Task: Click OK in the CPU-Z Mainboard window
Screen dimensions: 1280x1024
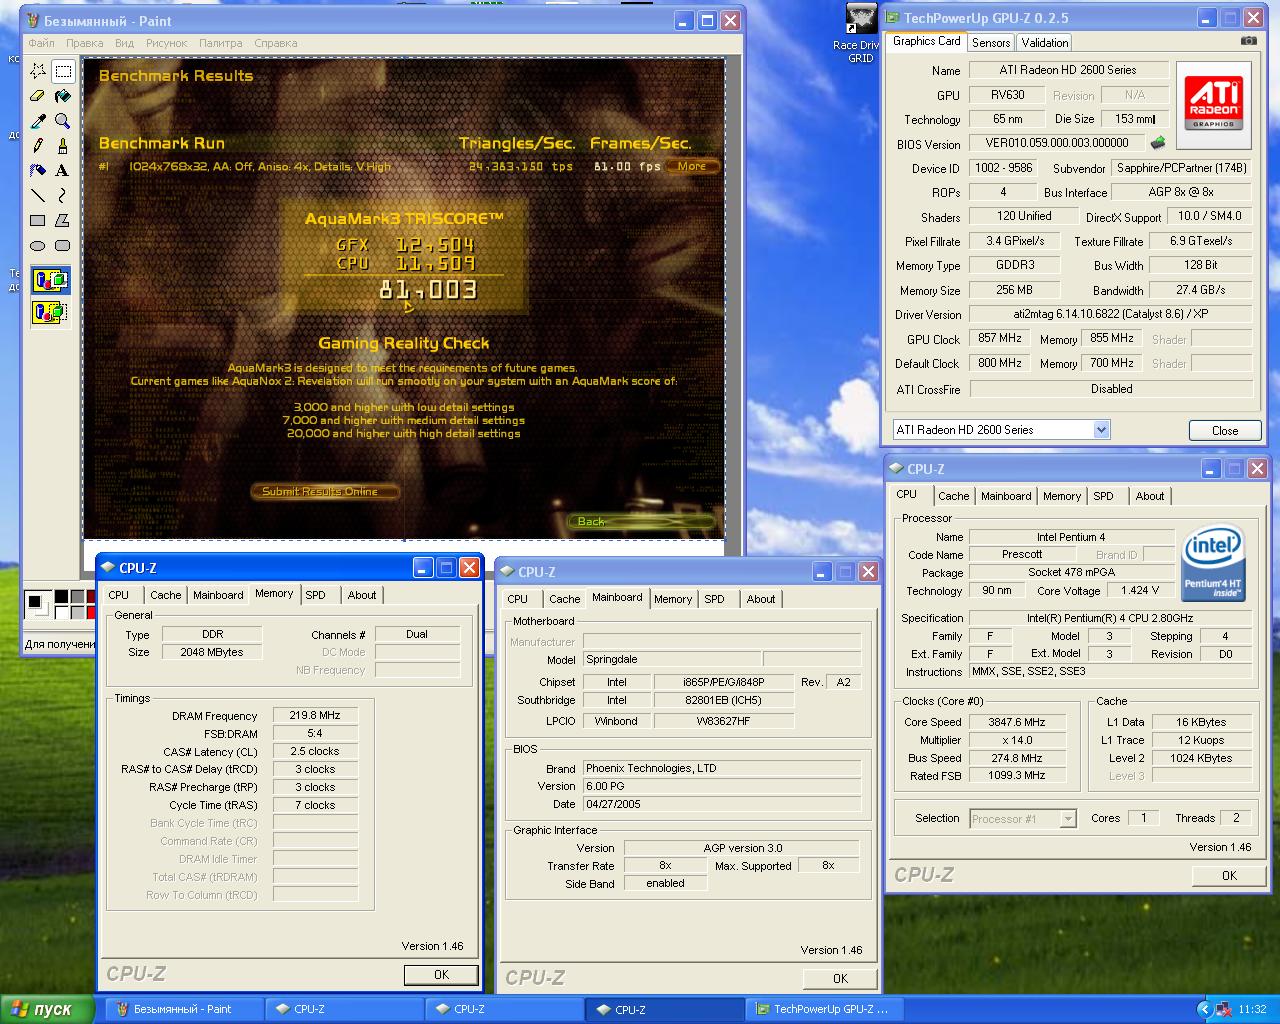Action: [x=840, y=978]
